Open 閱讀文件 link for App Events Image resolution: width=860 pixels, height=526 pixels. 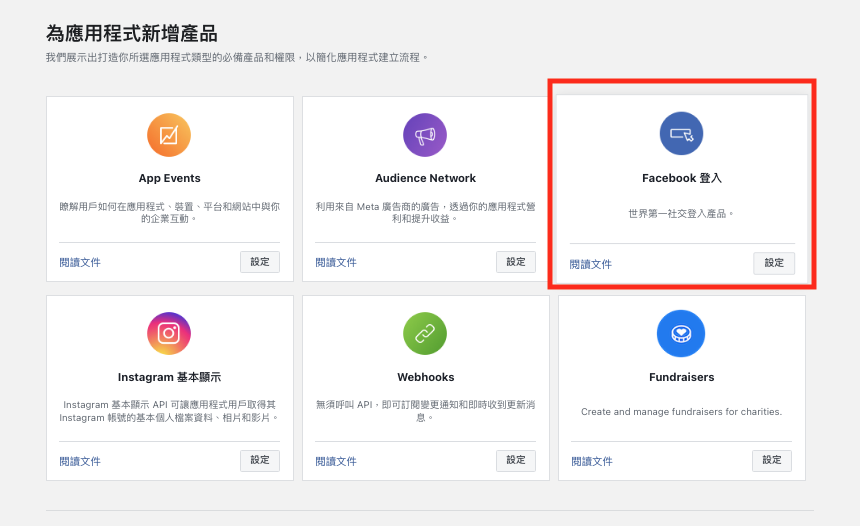80,263
